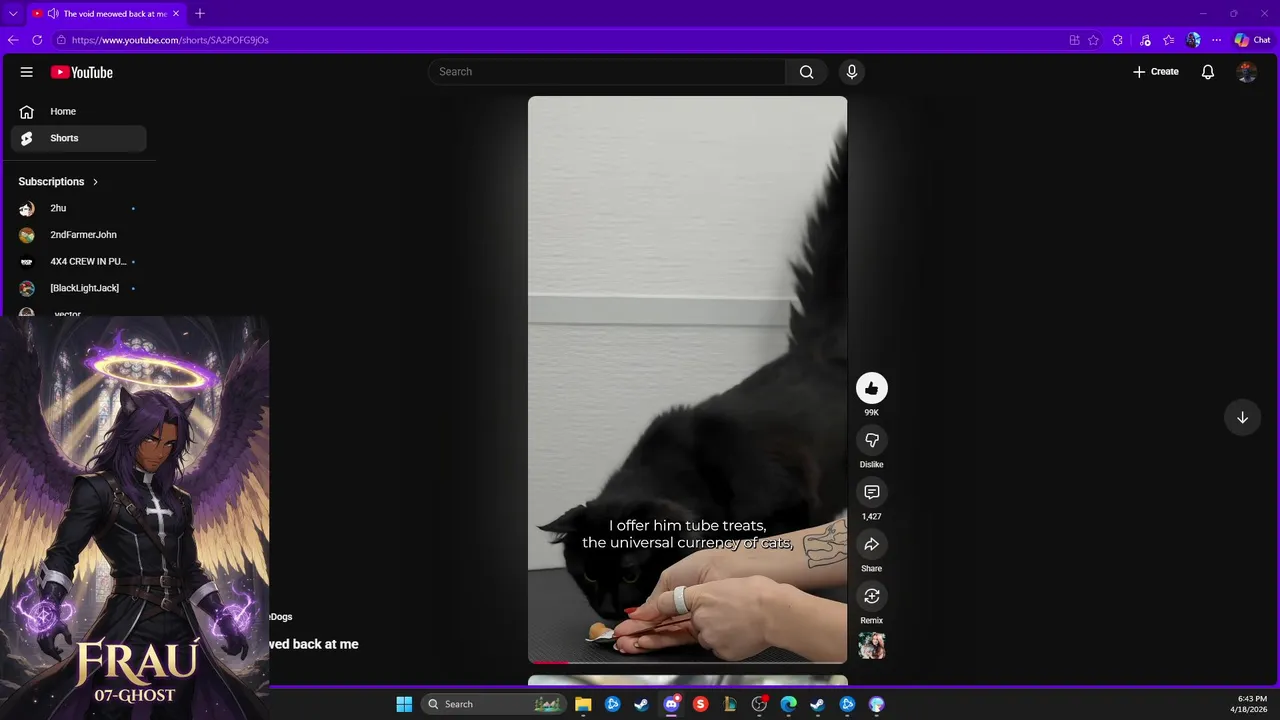Open the 2ndFarmerJohn subscription channel

79,235
